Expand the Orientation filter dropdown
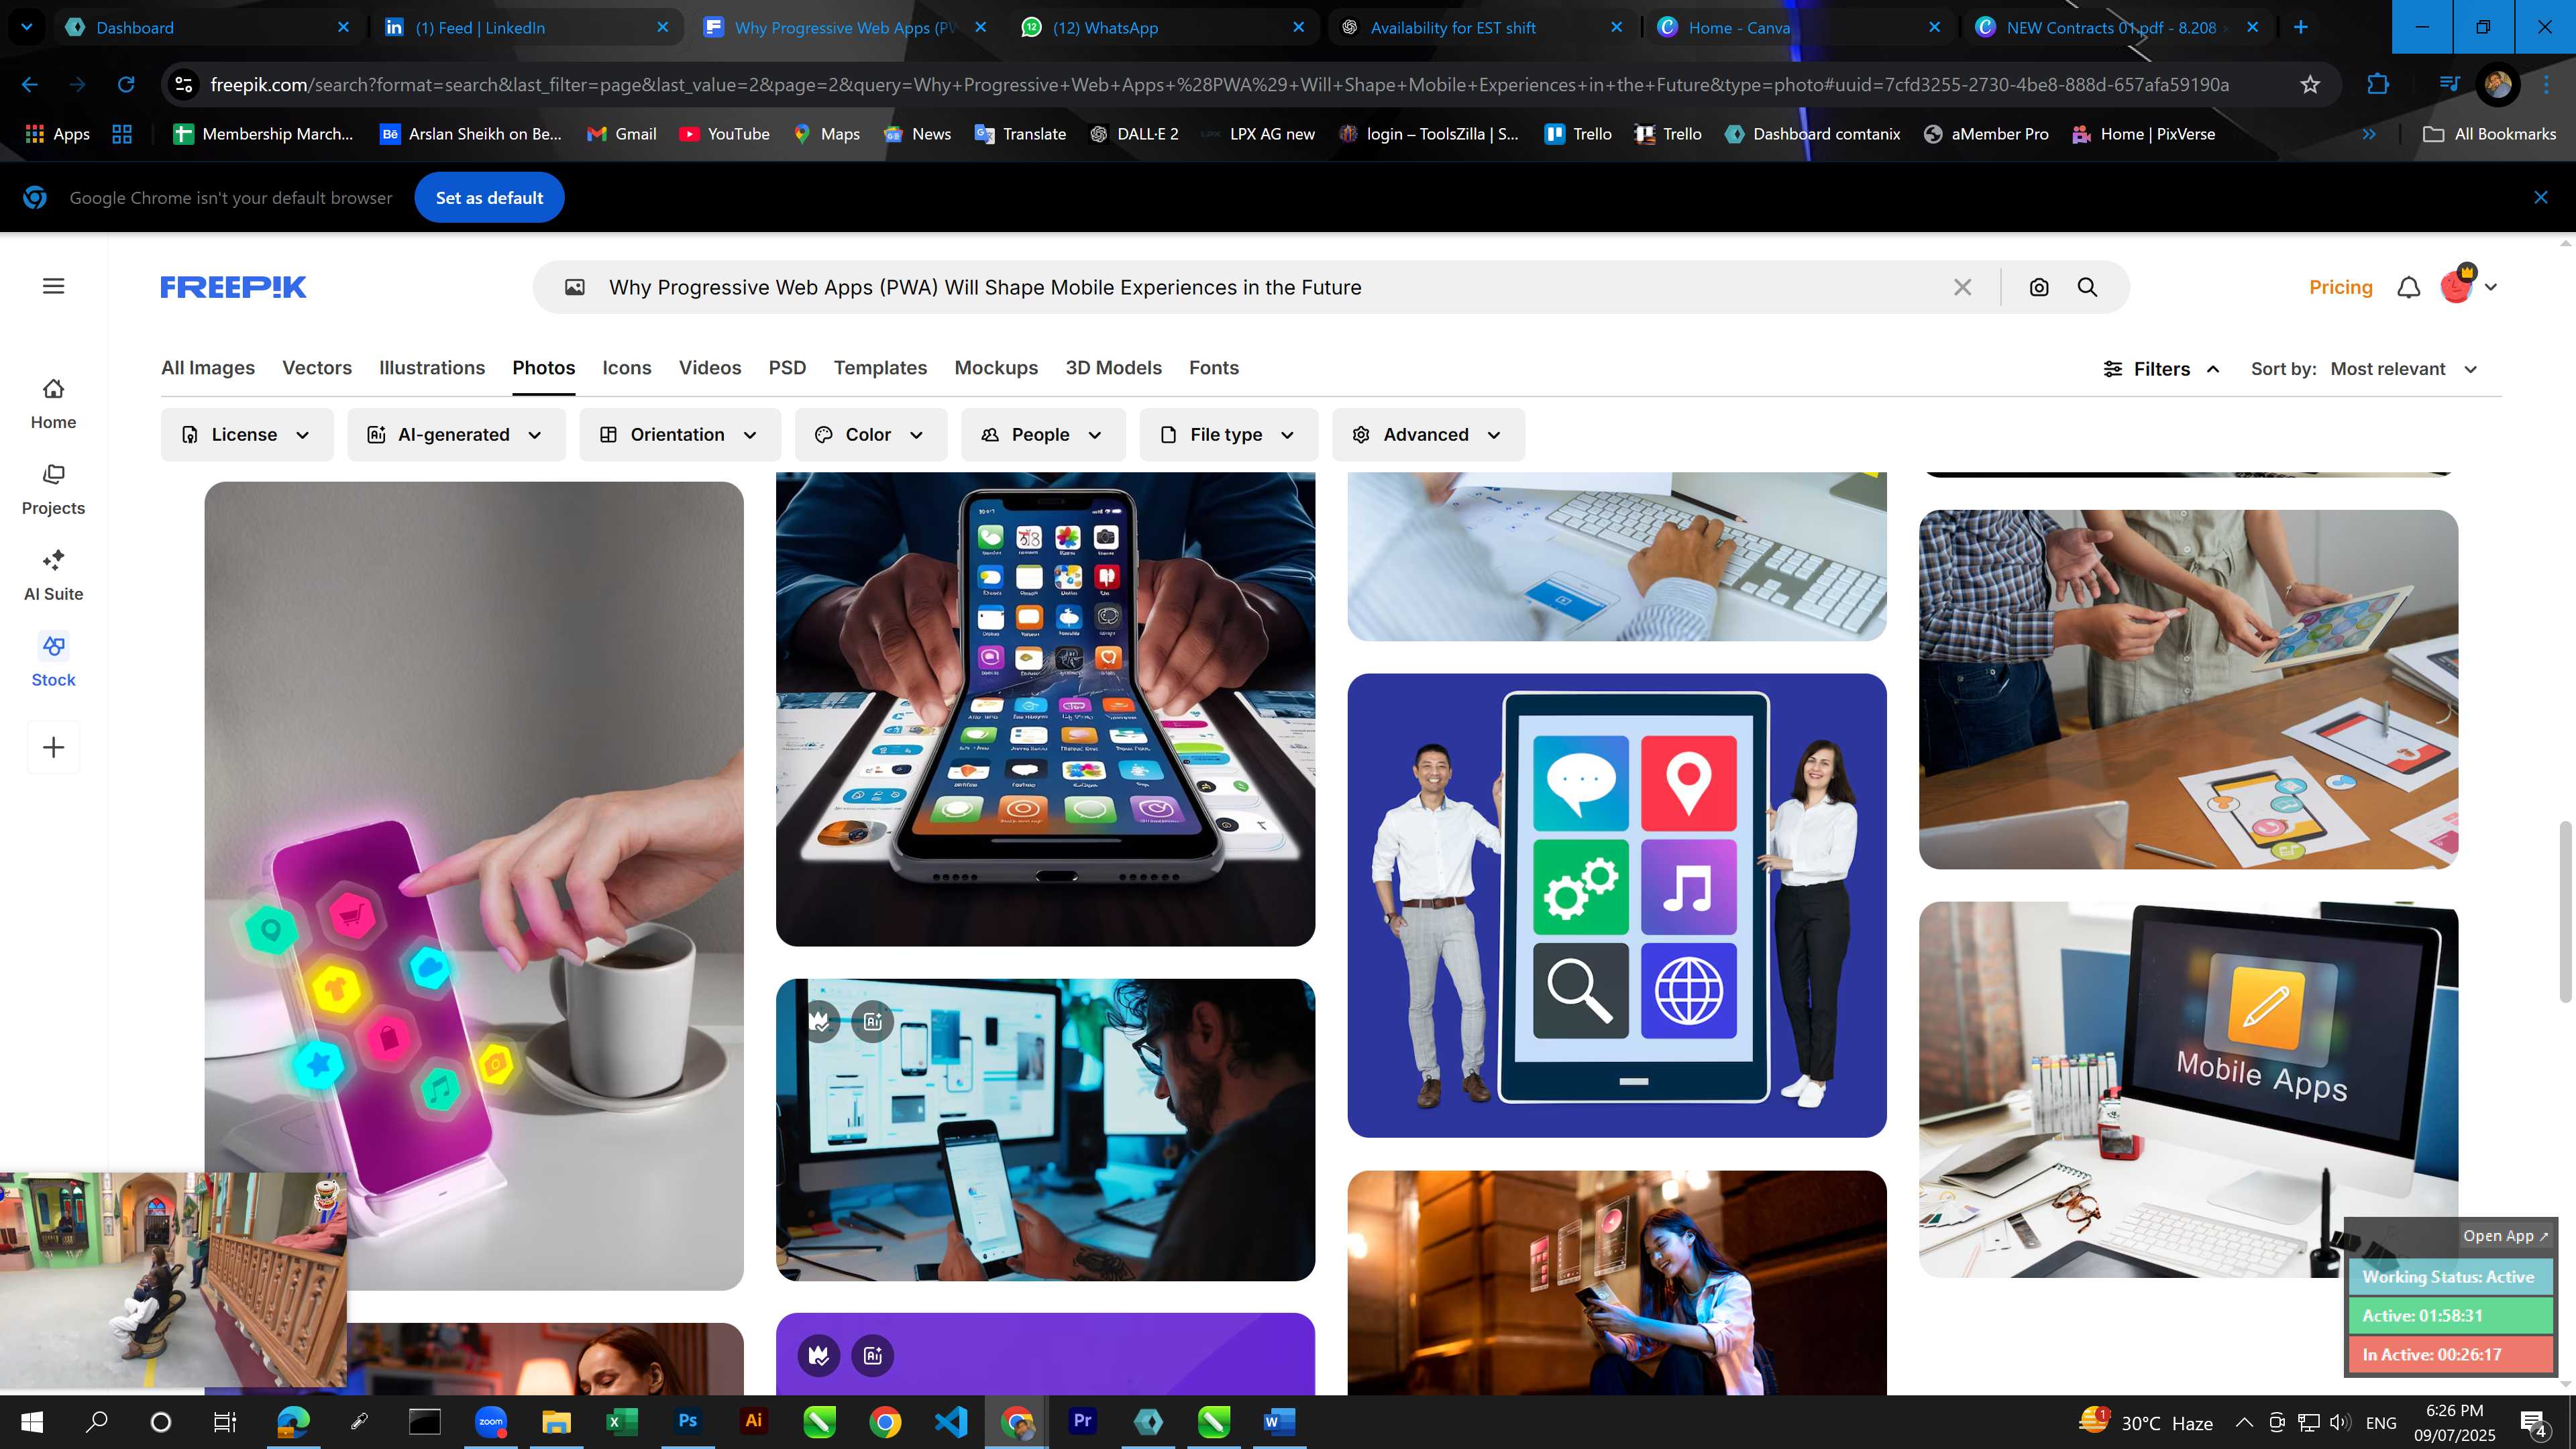Image resolution: width=2576 pixels, height=1449 pixels. pyautogui.click(x=680, y=434)
